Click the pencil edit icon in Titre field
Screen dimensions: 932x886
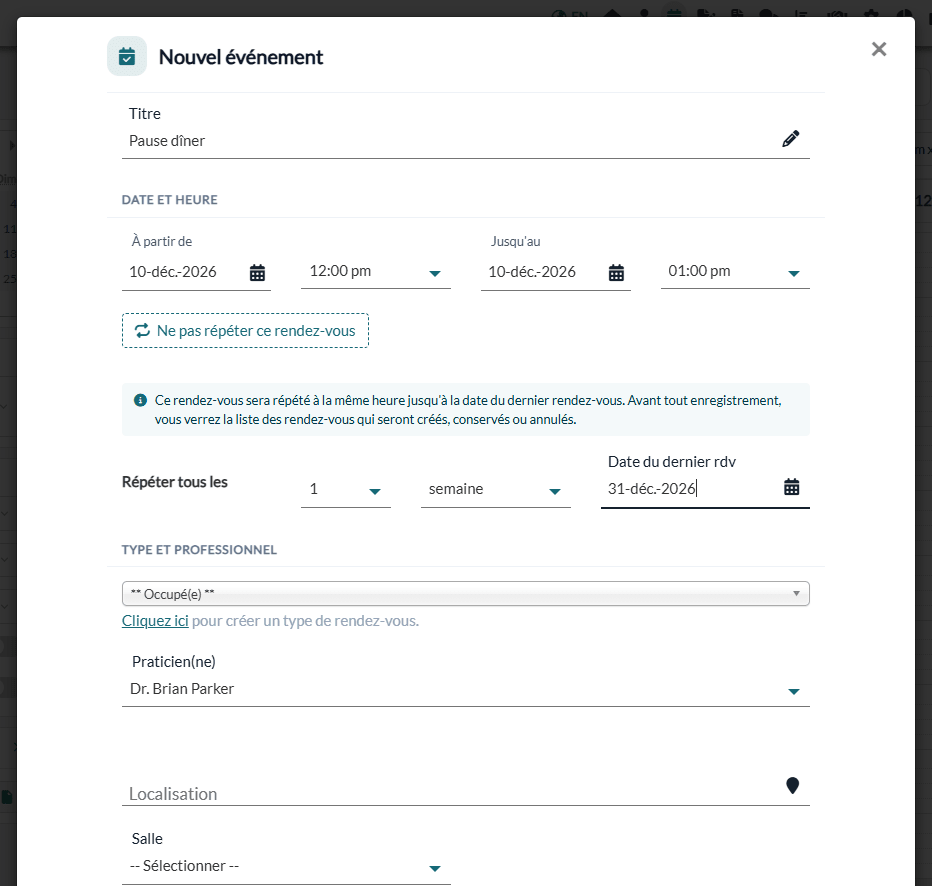[x=790, y=139]
